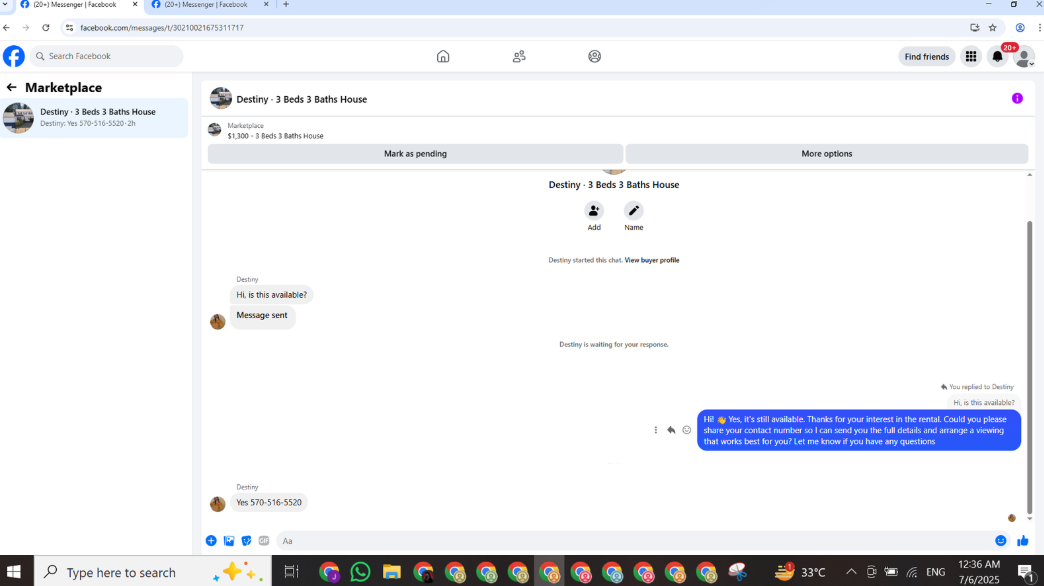Open the Facebook logo home link
Image resolution: width=1044 pixels, height=586 pixels.
tap(13, 56)
